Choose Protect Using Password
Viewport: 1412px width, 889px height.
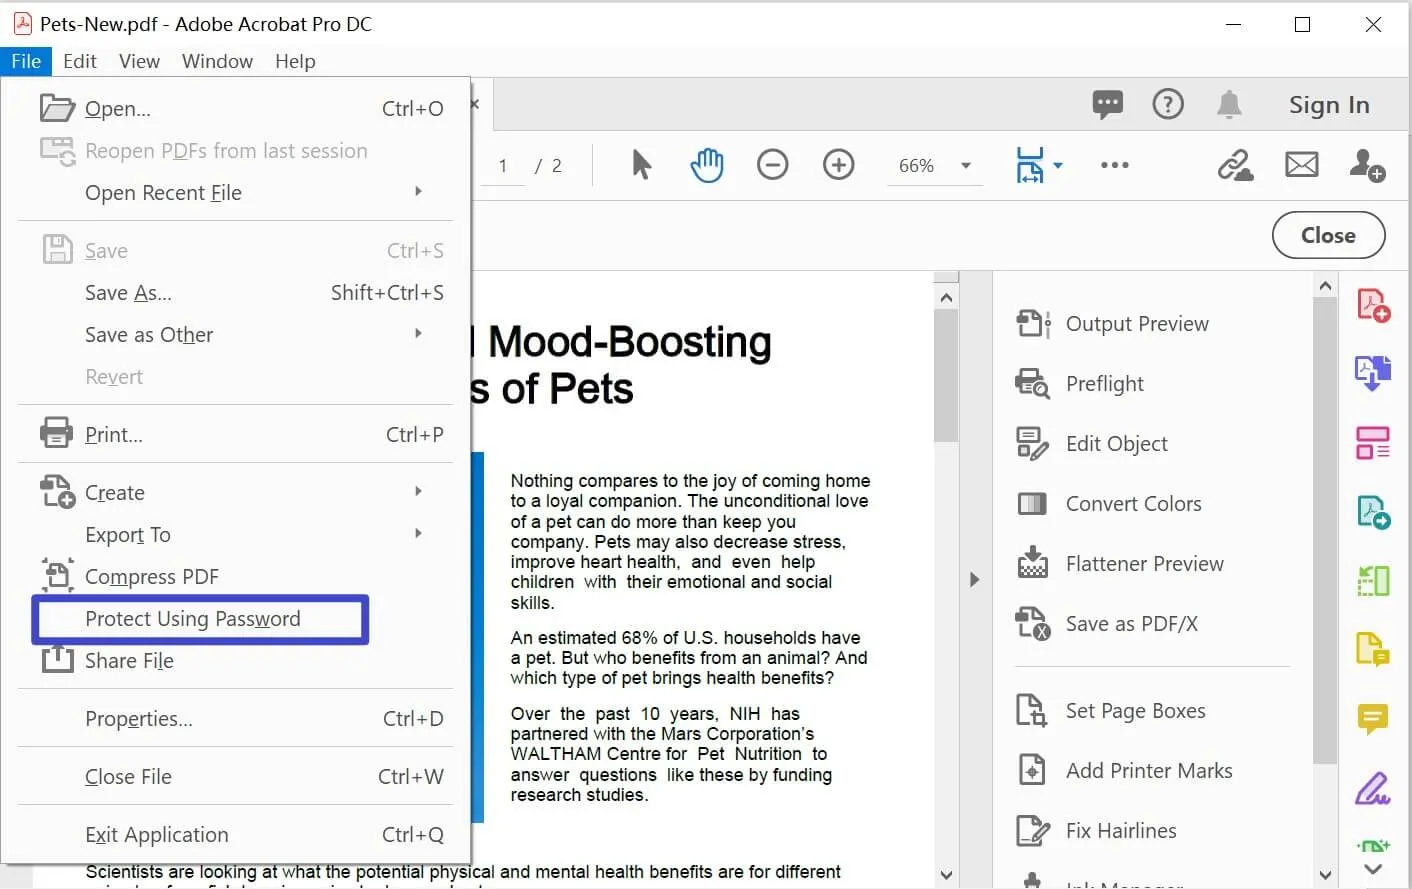click(193, 619)
